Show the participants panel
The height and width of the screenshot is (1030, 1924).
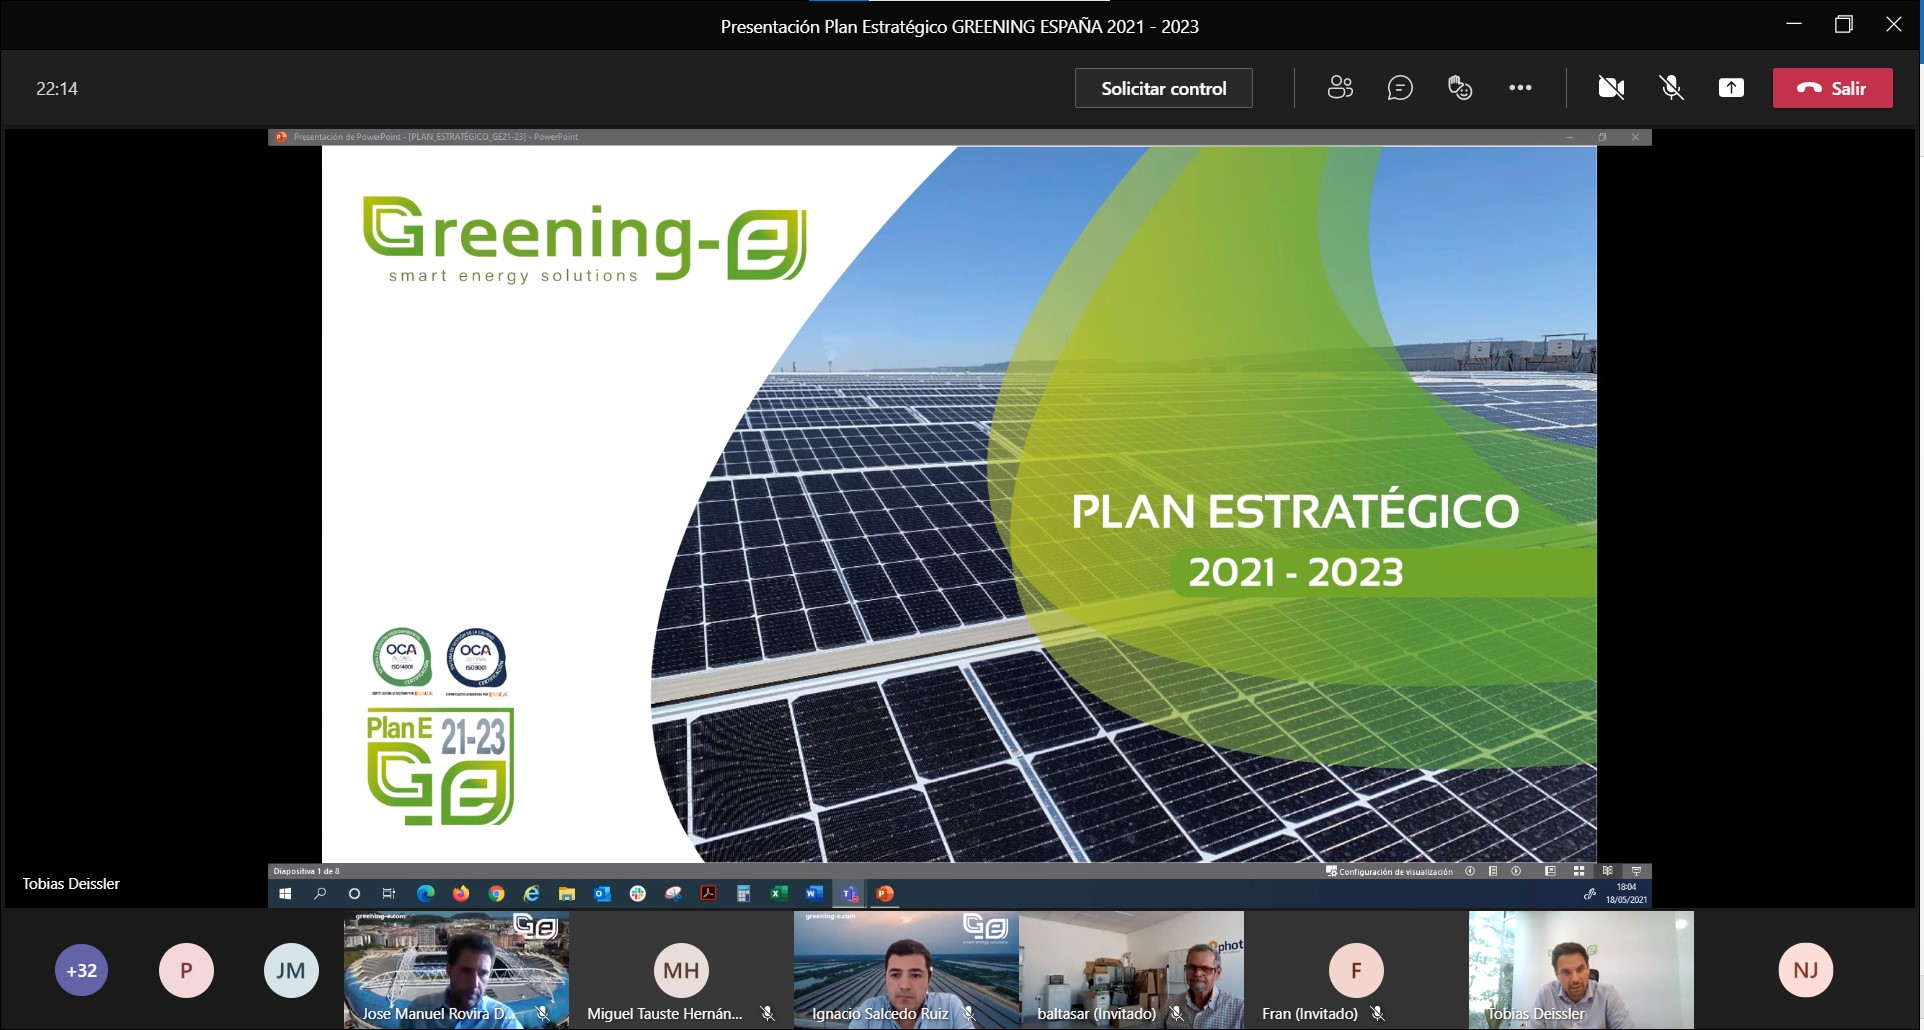[1340, 88]
